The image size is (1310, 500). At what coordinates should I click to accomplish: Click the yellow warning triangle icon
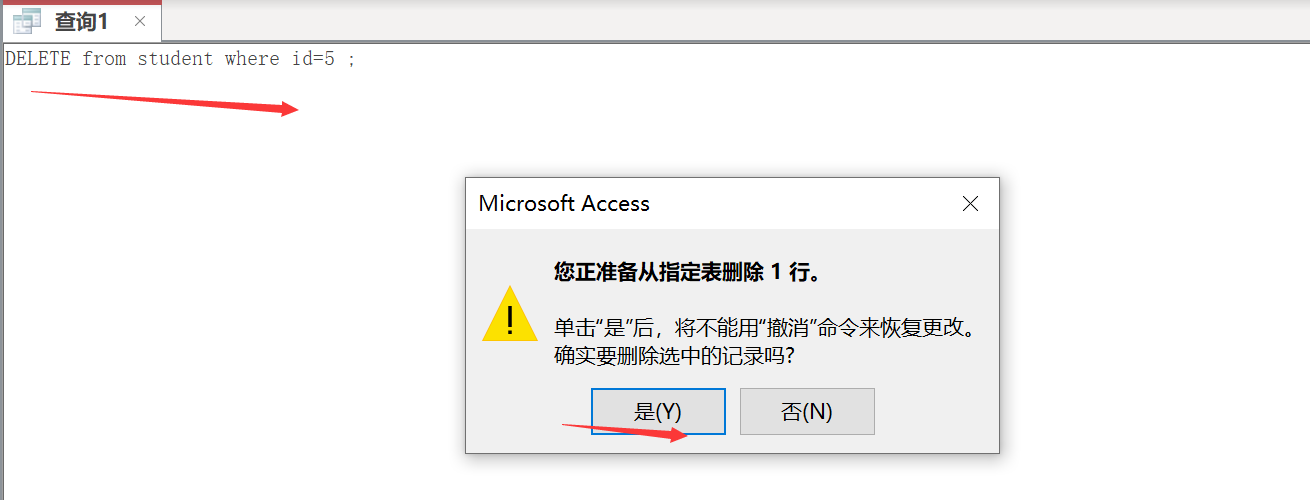[x=510, y=314]
